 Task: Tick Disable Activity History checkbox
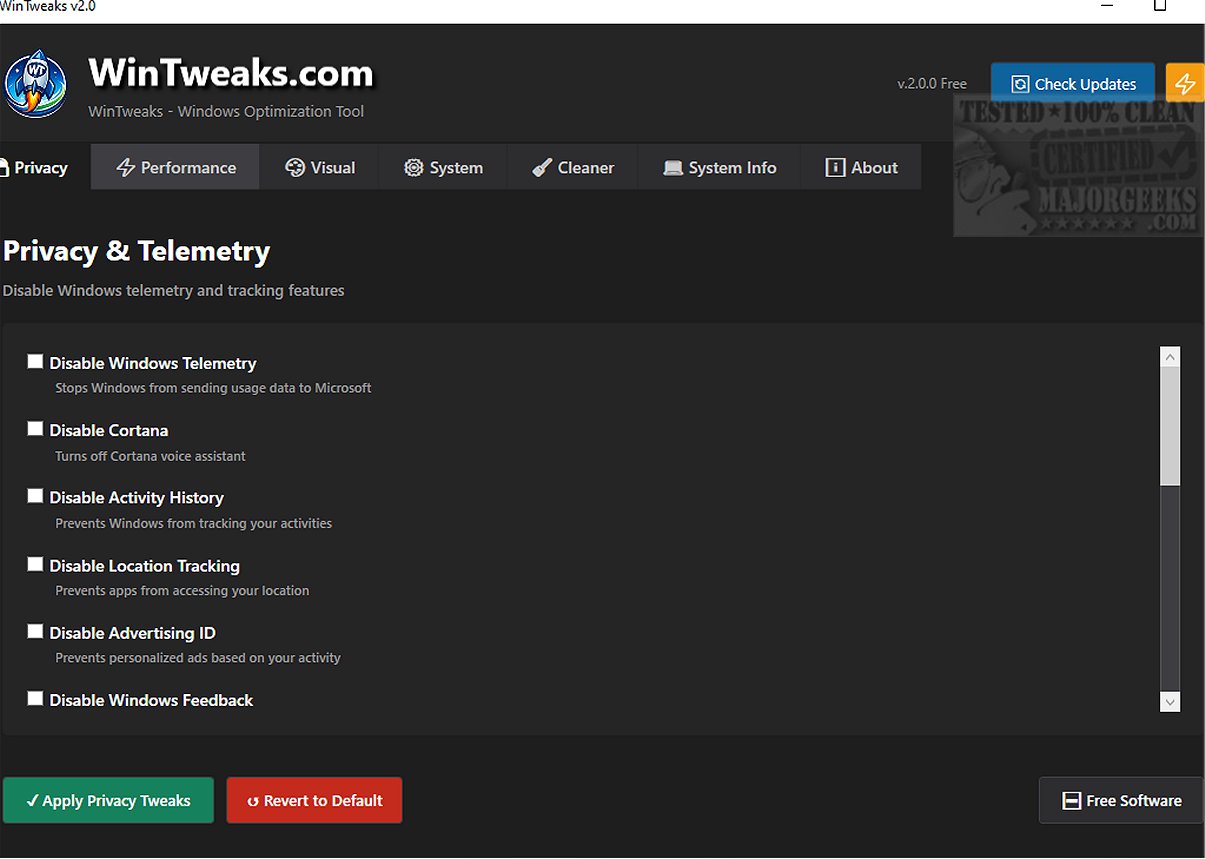click(x=35, y=496)
